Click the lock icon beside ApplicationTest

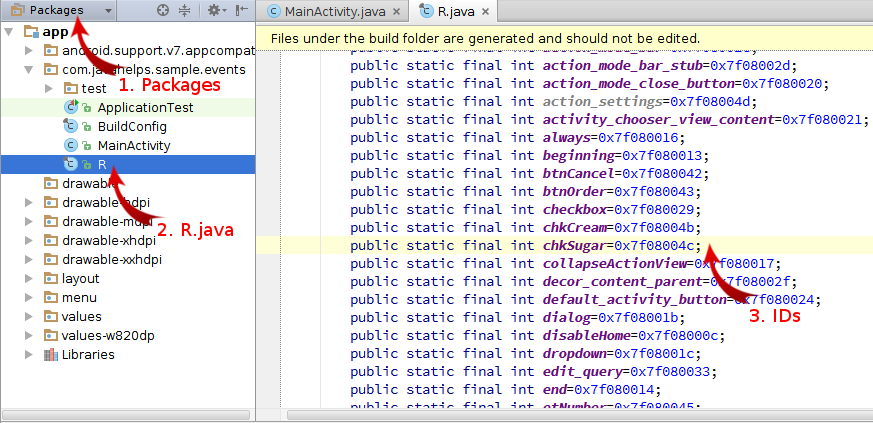(86, 109)
